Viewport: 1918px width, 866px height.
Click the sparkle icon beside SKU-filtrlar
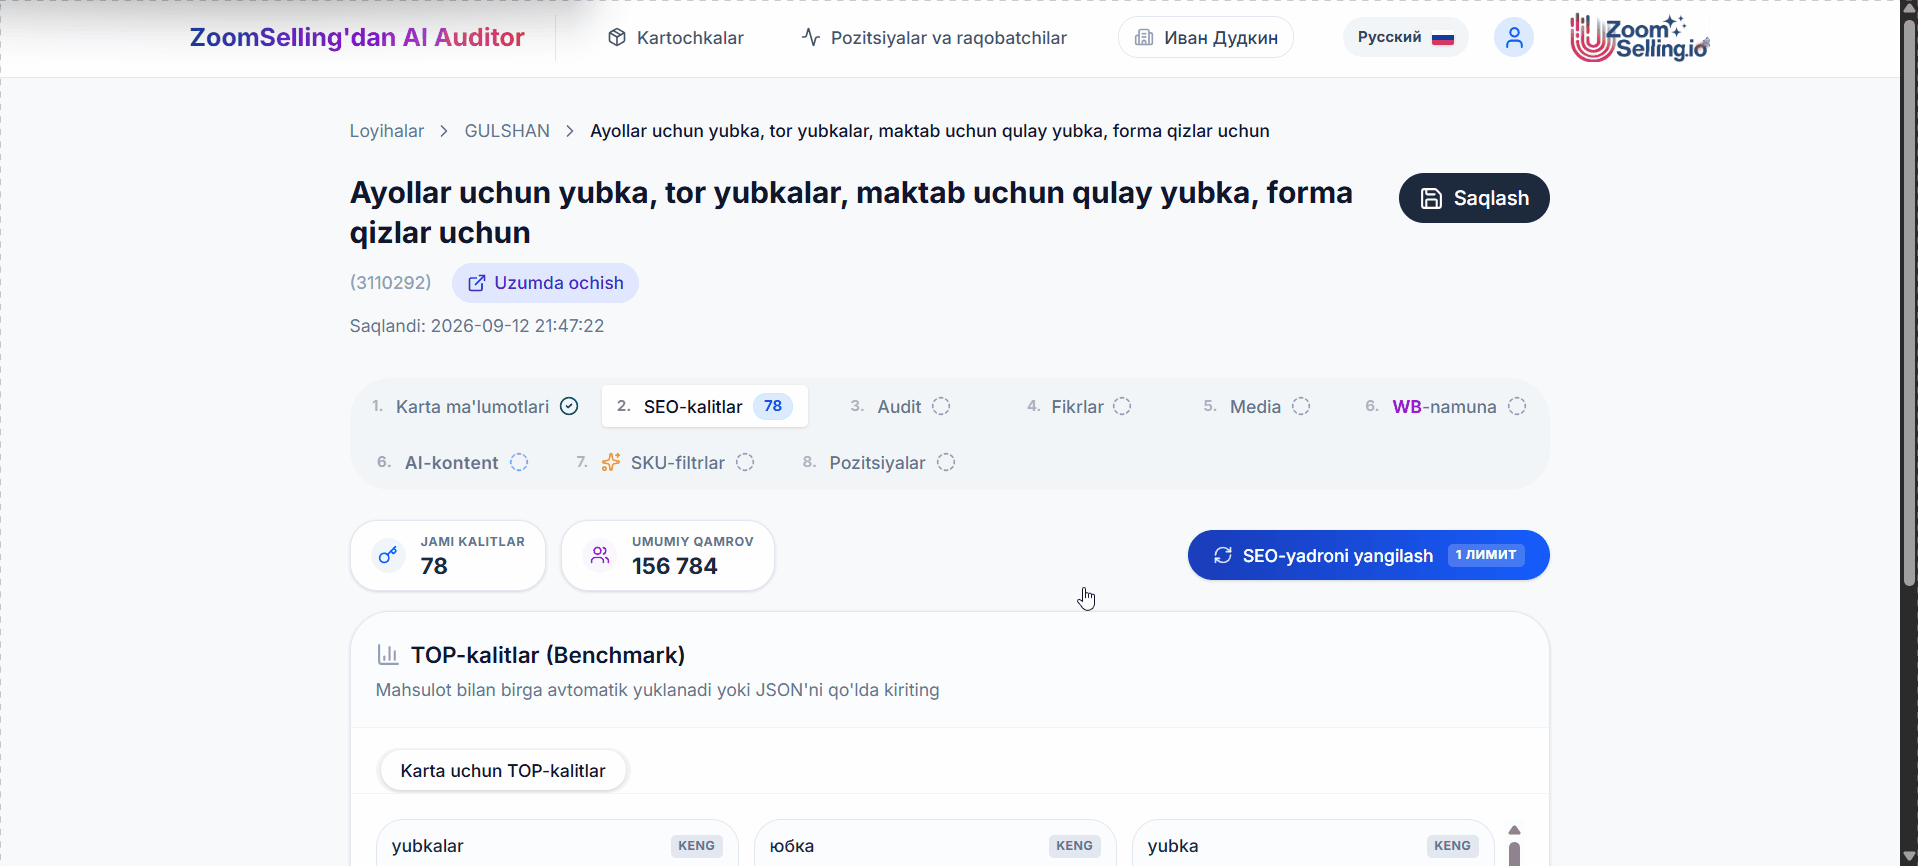tap(610, 462)
